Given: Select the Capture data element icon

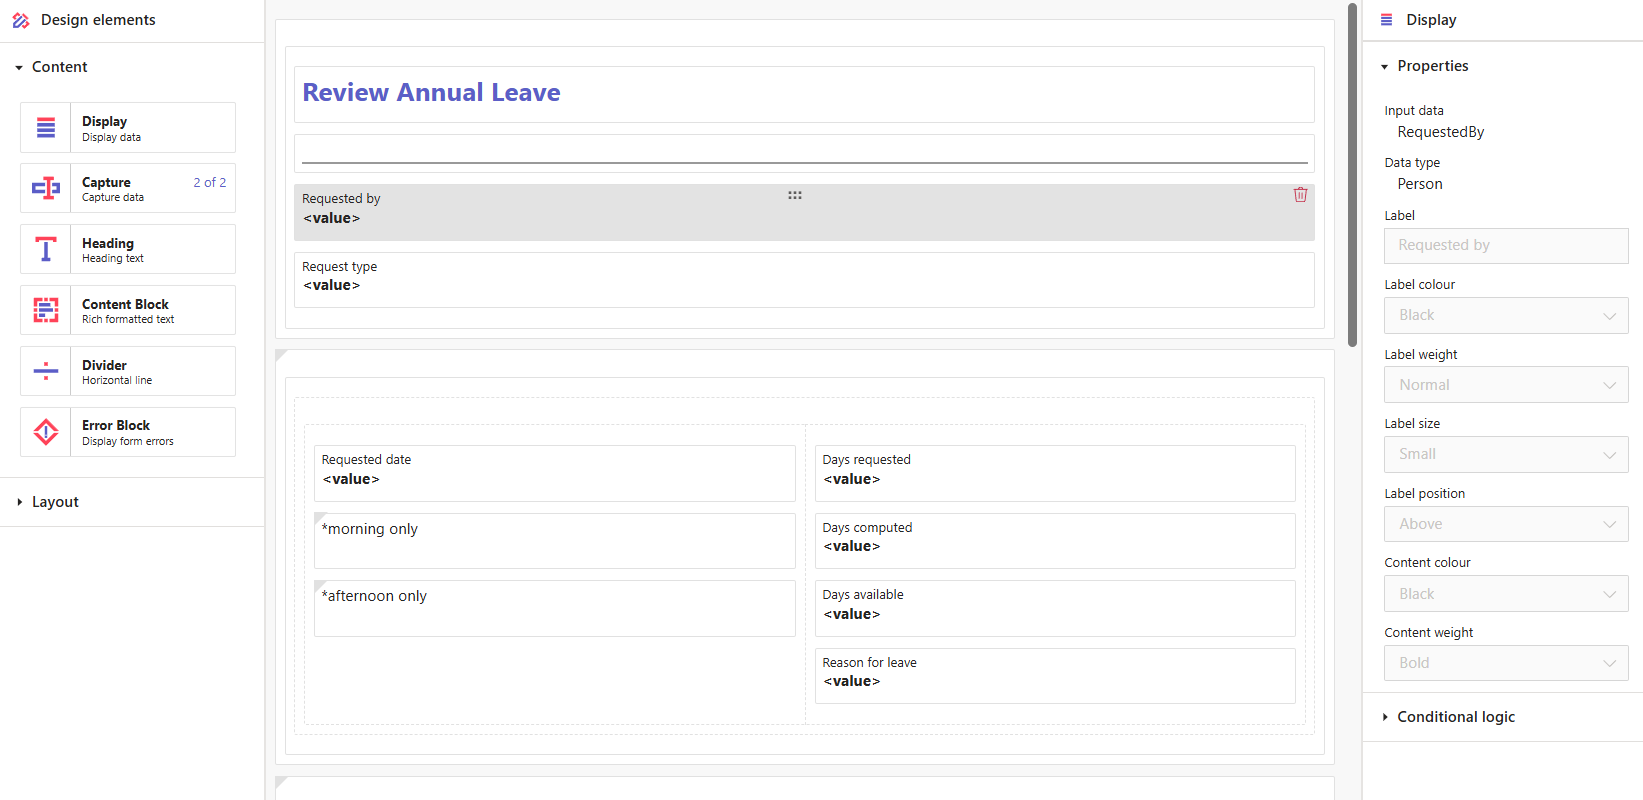Looking at the screenshot, I should point(46,189).
